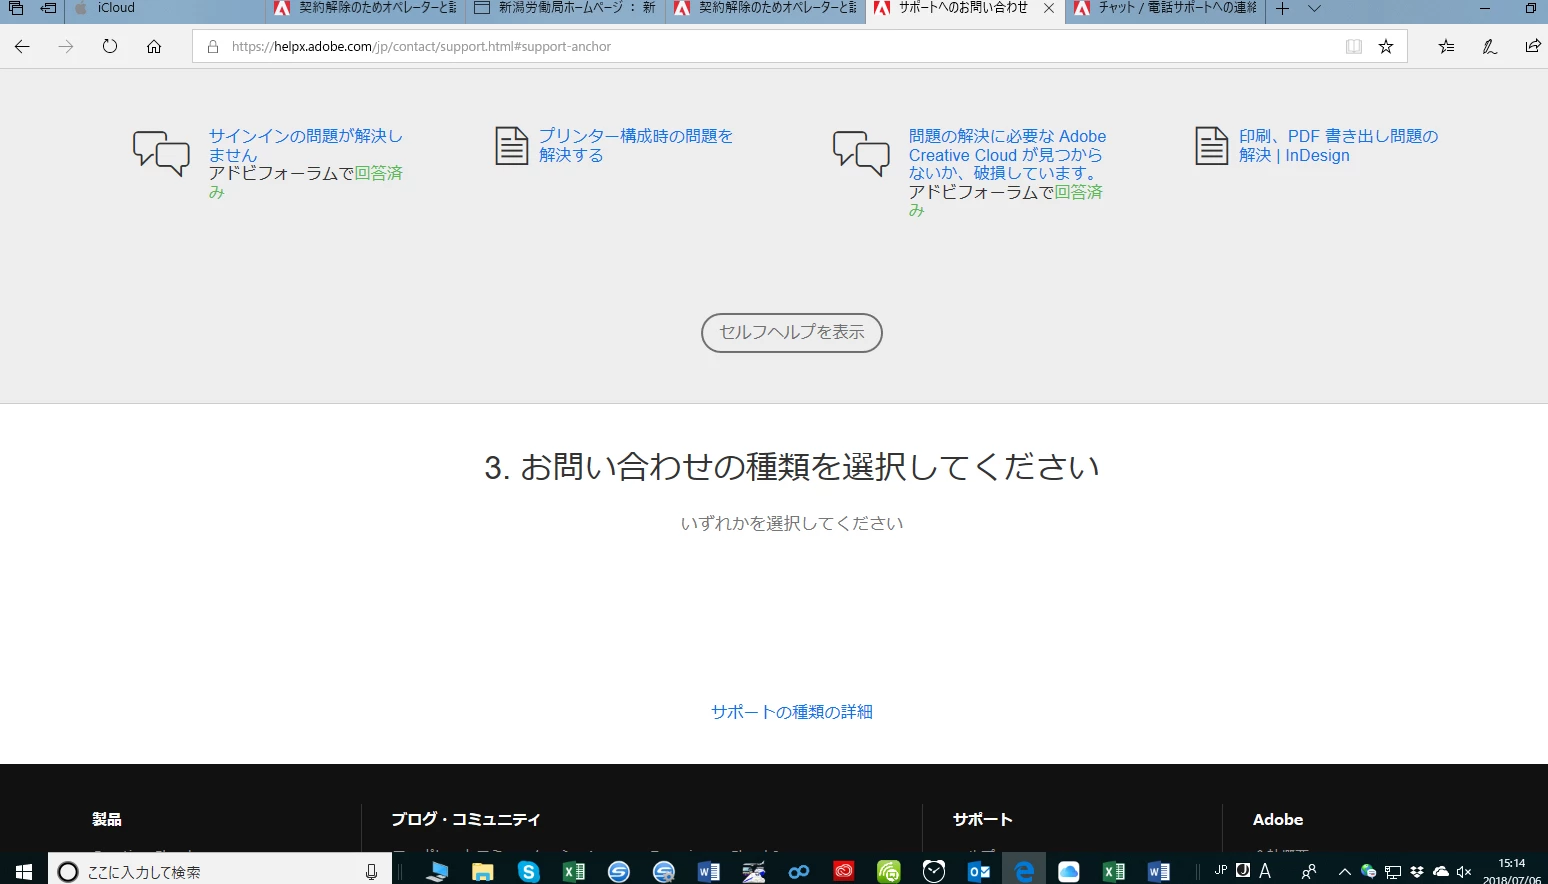
Task: Close the サポートへのお問い合わせ tab
Action: coord(1049,8)
